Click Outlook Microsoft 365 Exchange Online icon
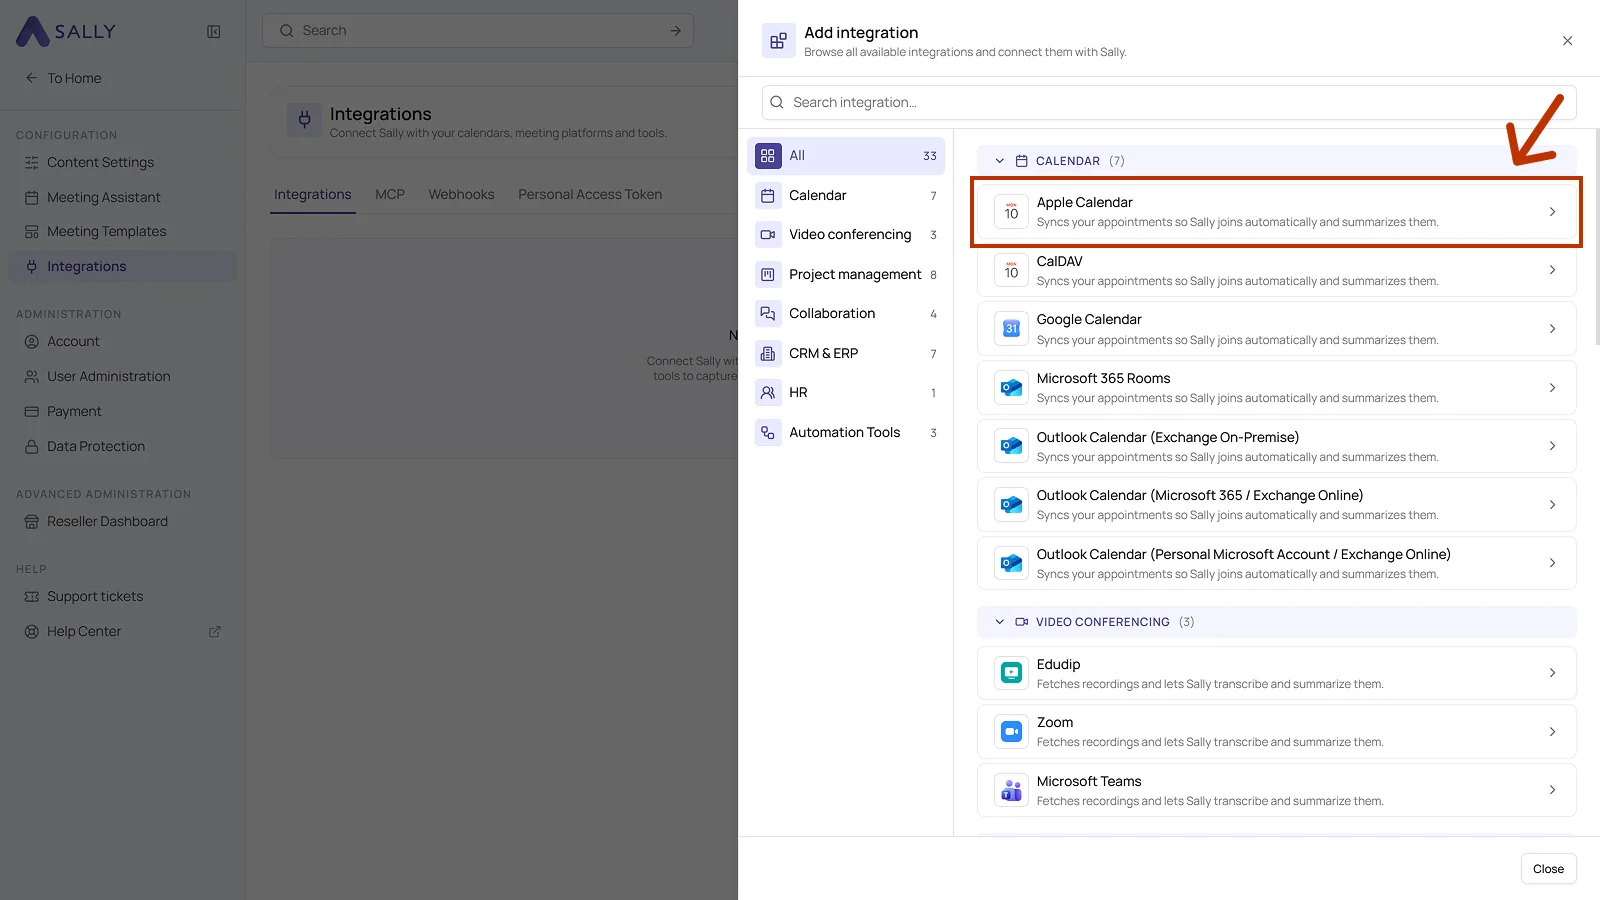 coord(1011,505)
